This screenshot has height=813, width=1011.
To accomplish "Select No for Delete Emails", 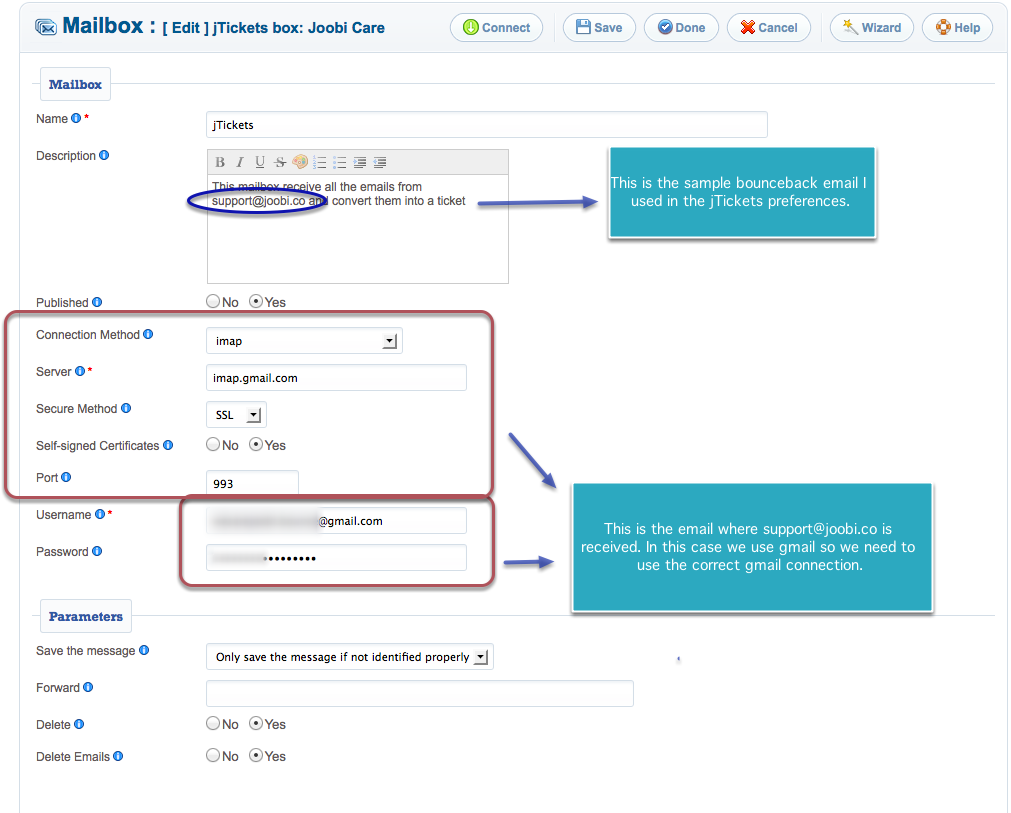I will click(x=213, y=756).
